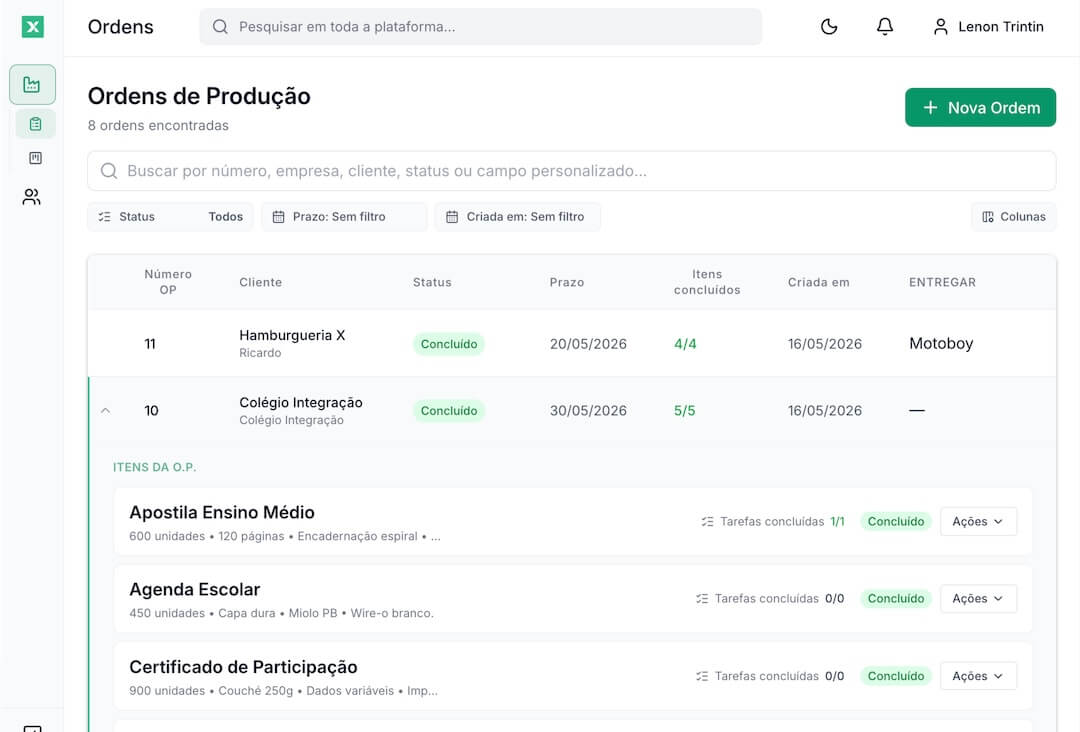Click Concluído badge on Certificado de Participação
Screen dimensions: 1080x732
(895, 676)
